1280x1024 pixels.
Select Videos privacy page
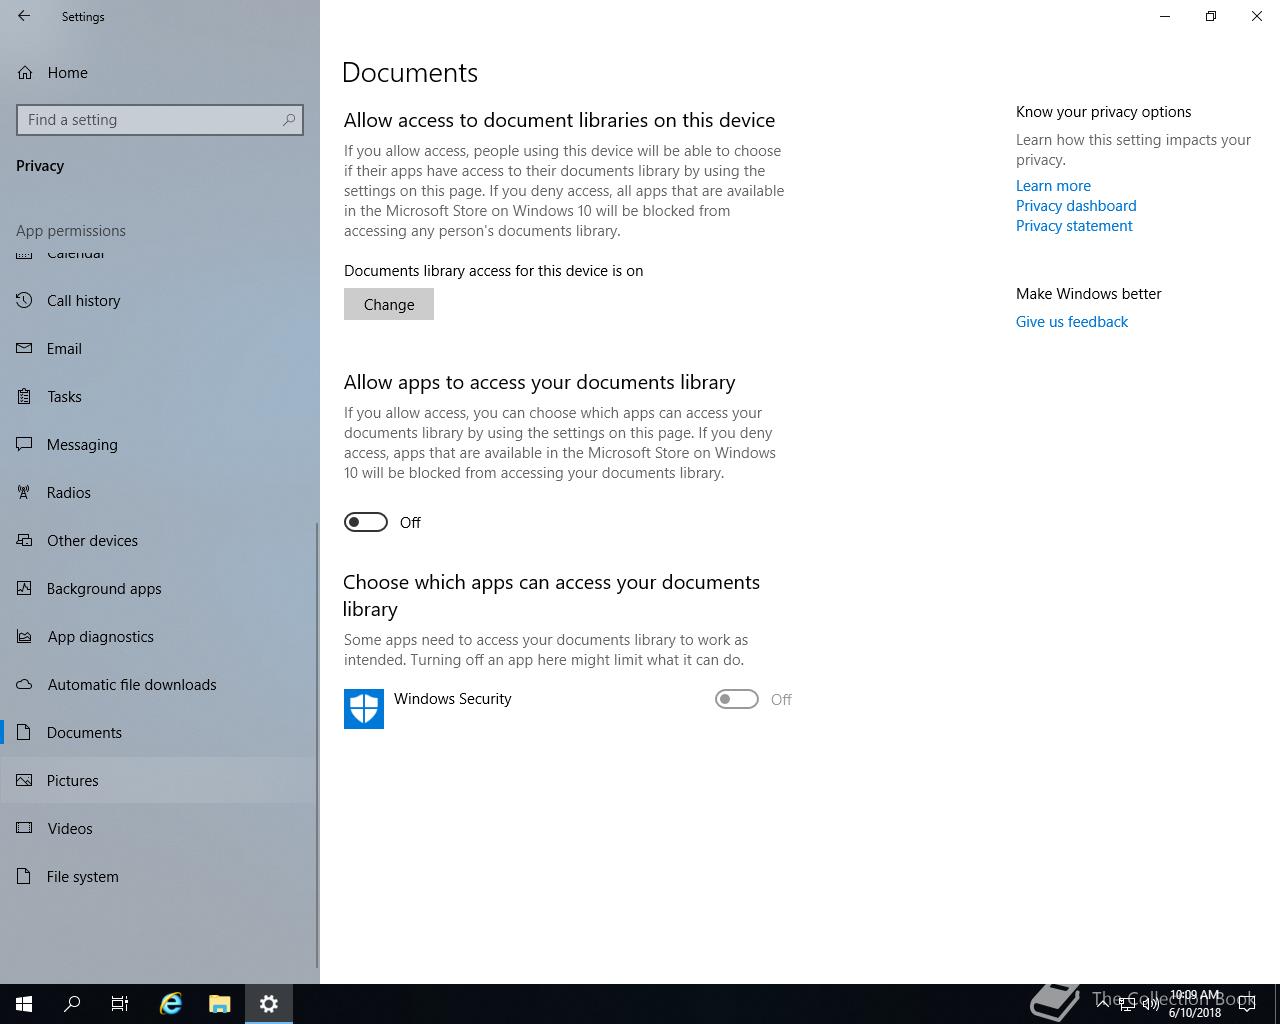[160, 828]
